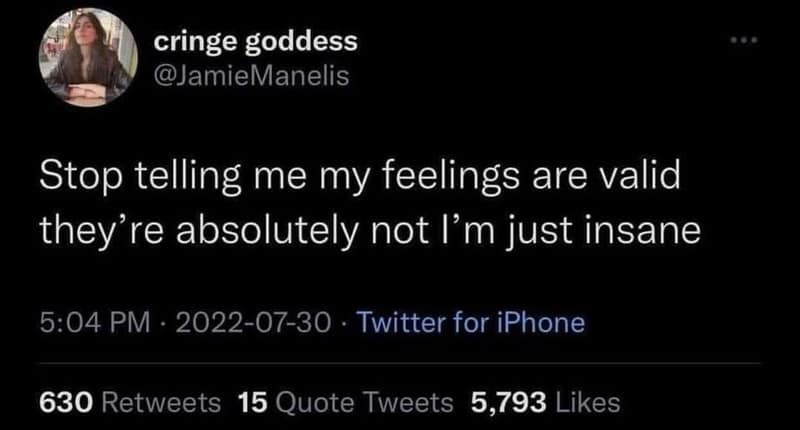Click the word "absolutely" in the tweet
This screenshot has width=800, height=430.
click(x=260, y=230)
